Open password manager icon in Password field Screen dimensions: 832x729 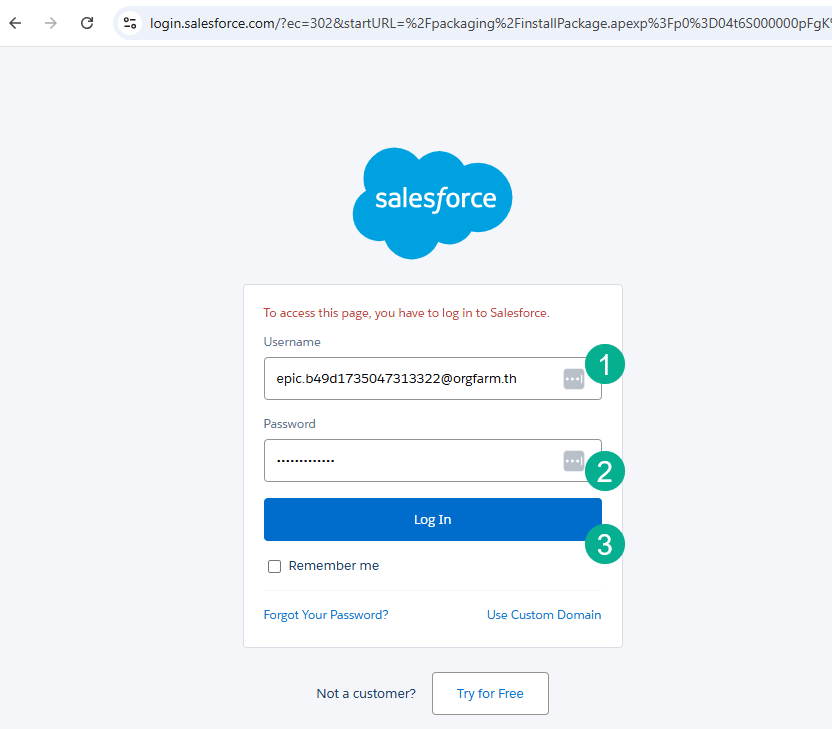(573, 461)
